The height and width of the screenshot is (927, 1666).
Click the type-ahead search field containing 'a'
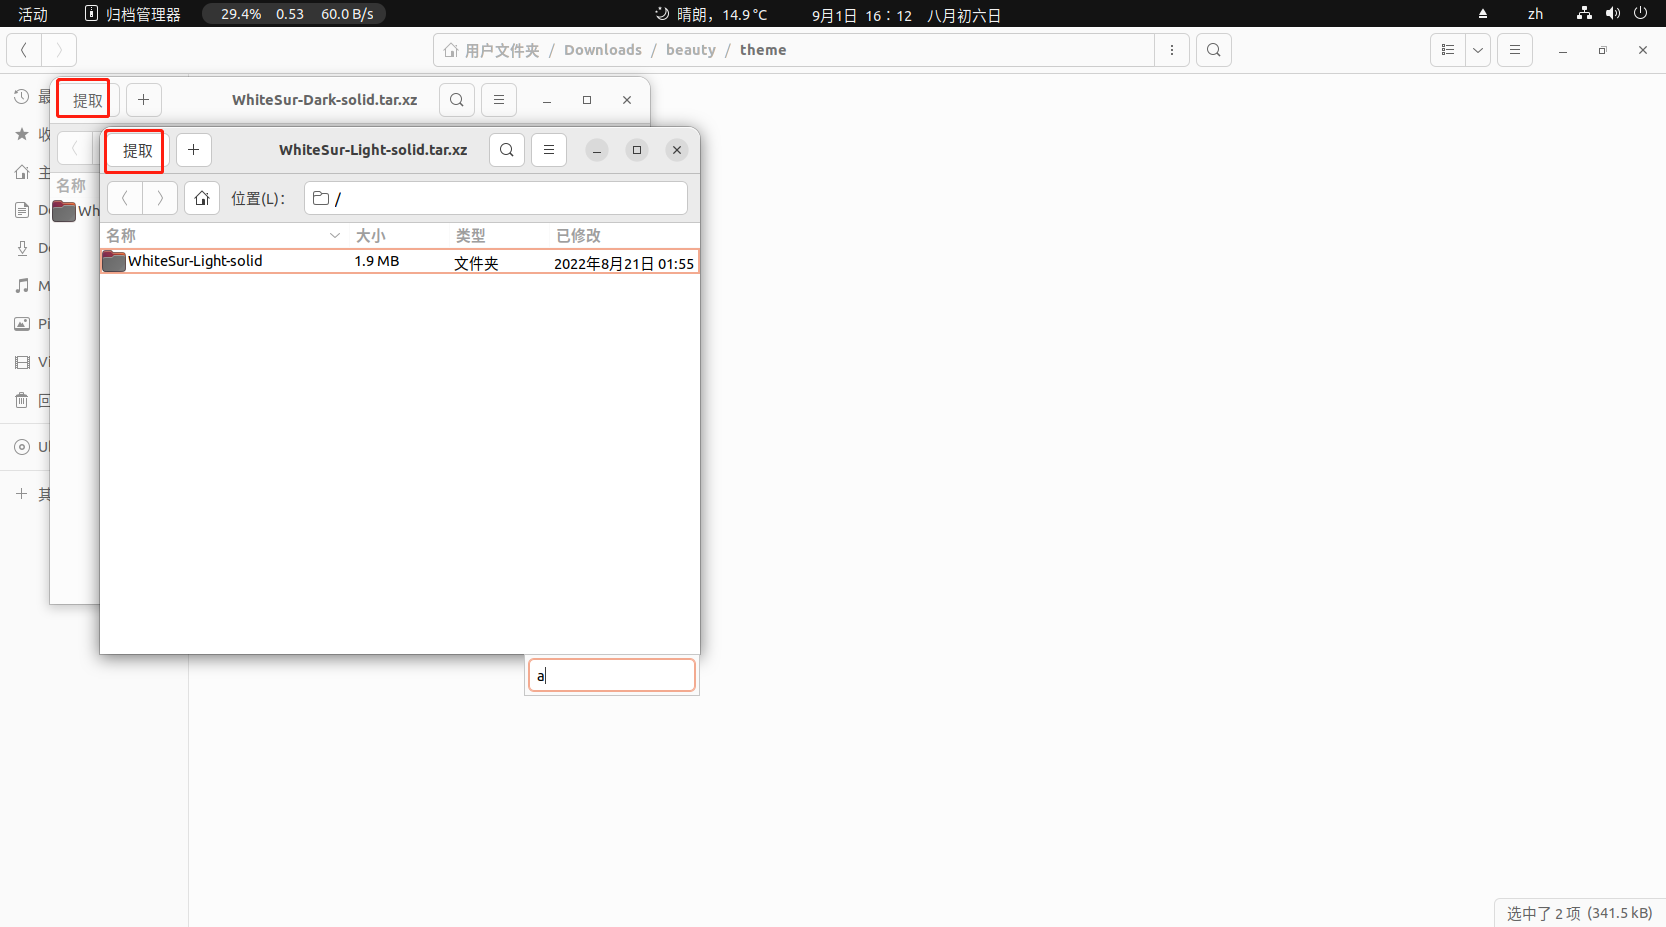[x=612, y=675]
